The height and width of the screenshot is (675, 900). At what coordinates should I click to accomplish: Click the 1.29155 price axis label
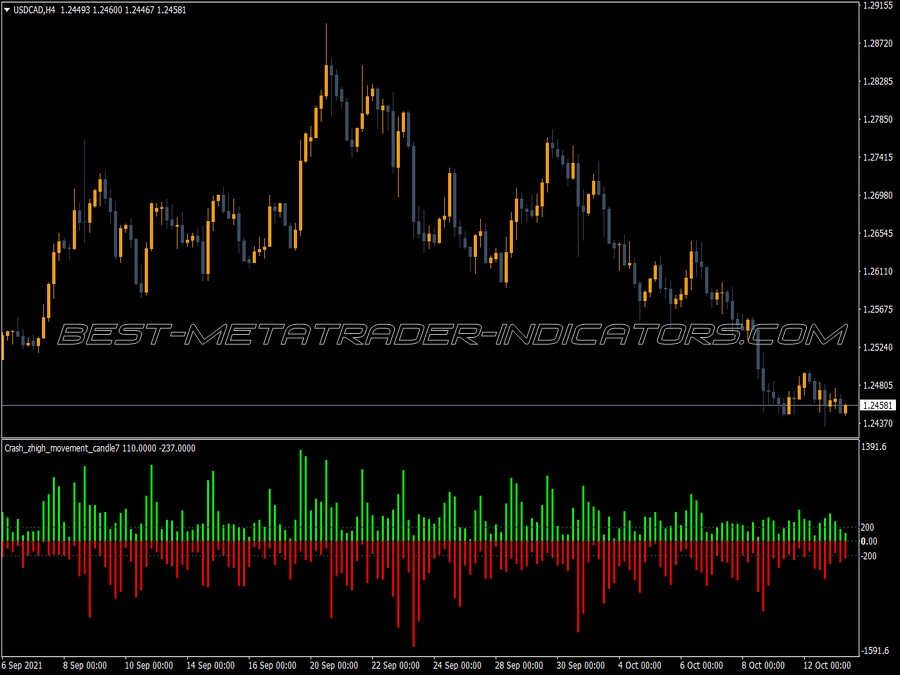click(878, 5)
